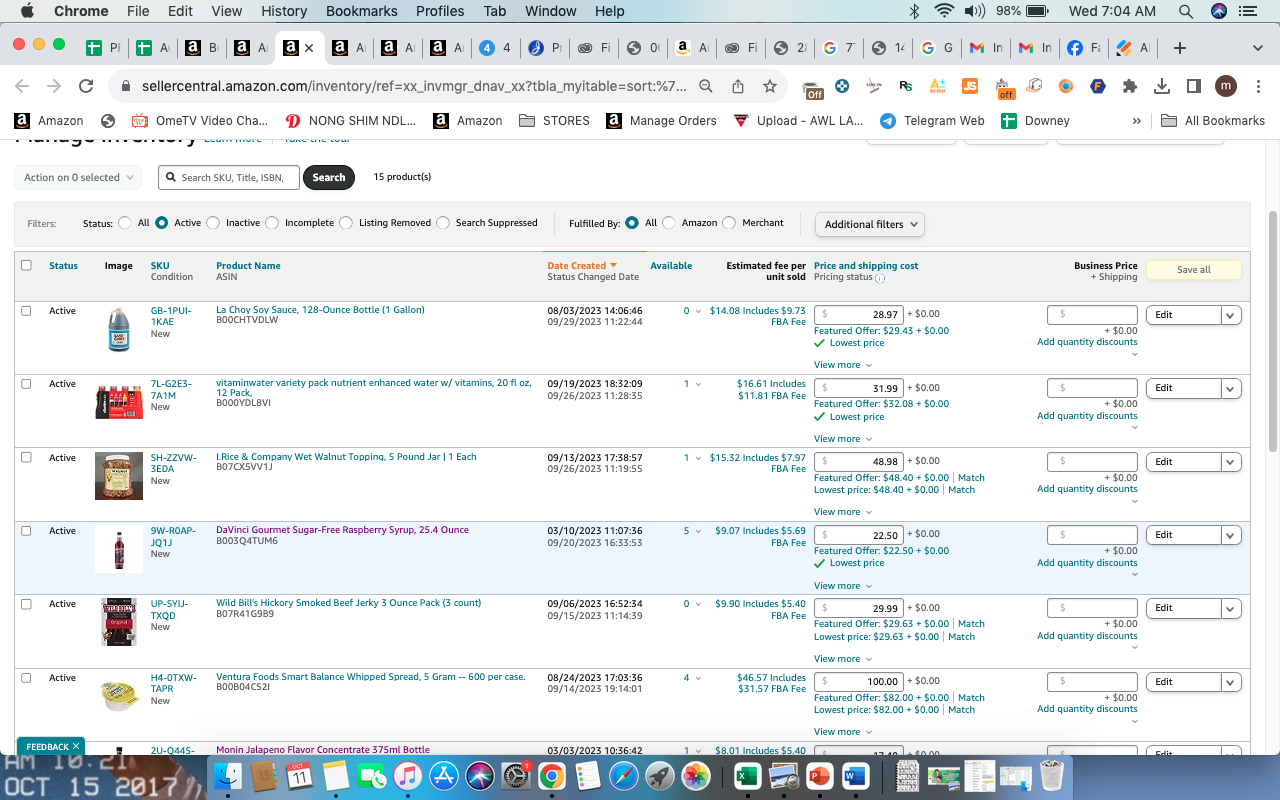
Task: Edit the 100.00 price field for Ventura Foods
Action: (859, 681)
